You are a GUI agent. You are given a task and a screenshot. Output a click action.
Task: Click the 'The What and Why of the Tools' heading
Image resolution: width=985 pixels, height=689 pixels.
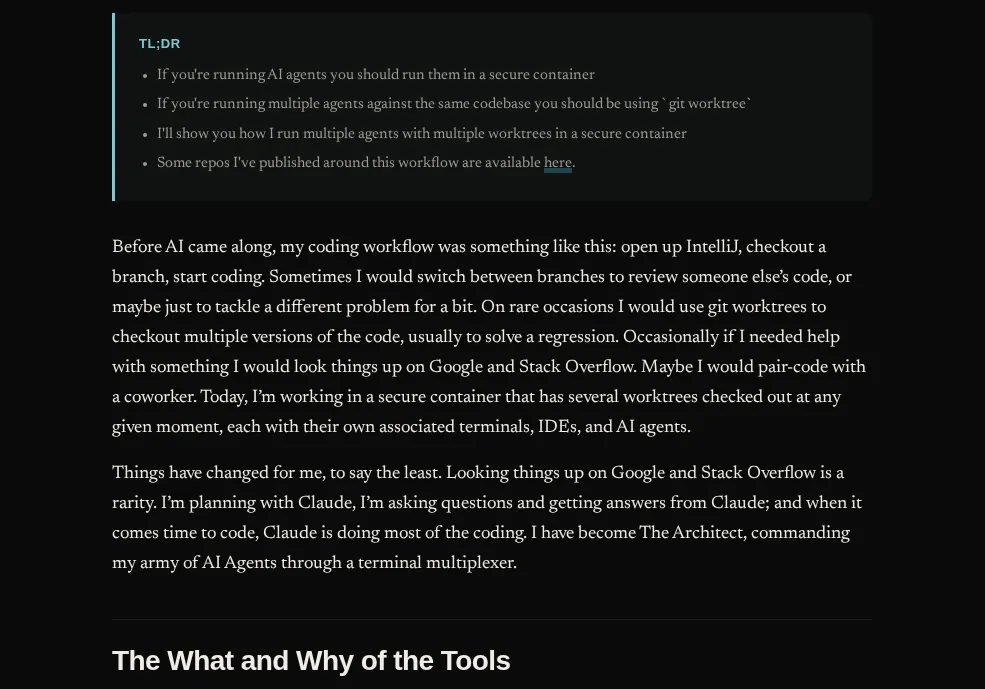(x=311, y=661)
